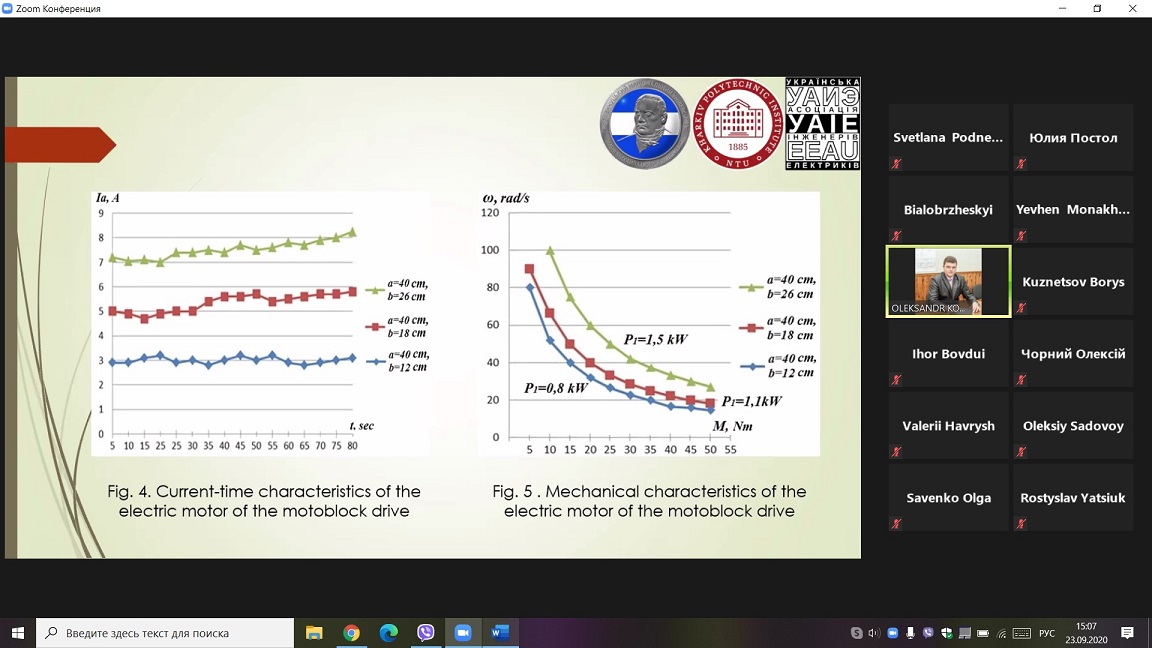The image size is (1152, 648).
Task: Switch to Zoom taskbar button
Action: (x=463, y=633)
